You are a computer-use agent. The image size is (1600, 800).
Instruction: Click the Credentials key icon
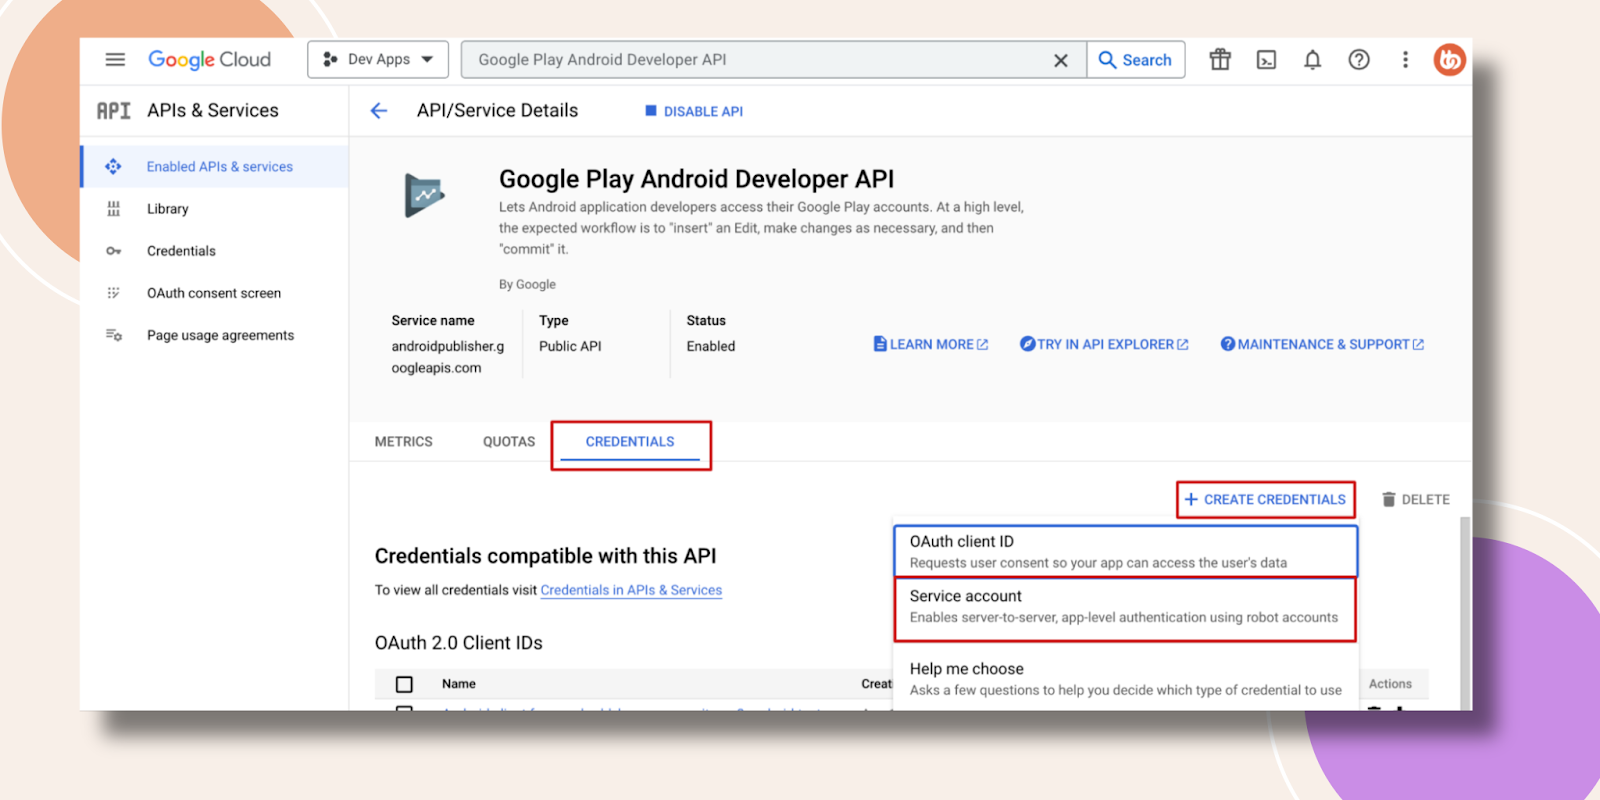pyautogui.click(x=113, y=251)
